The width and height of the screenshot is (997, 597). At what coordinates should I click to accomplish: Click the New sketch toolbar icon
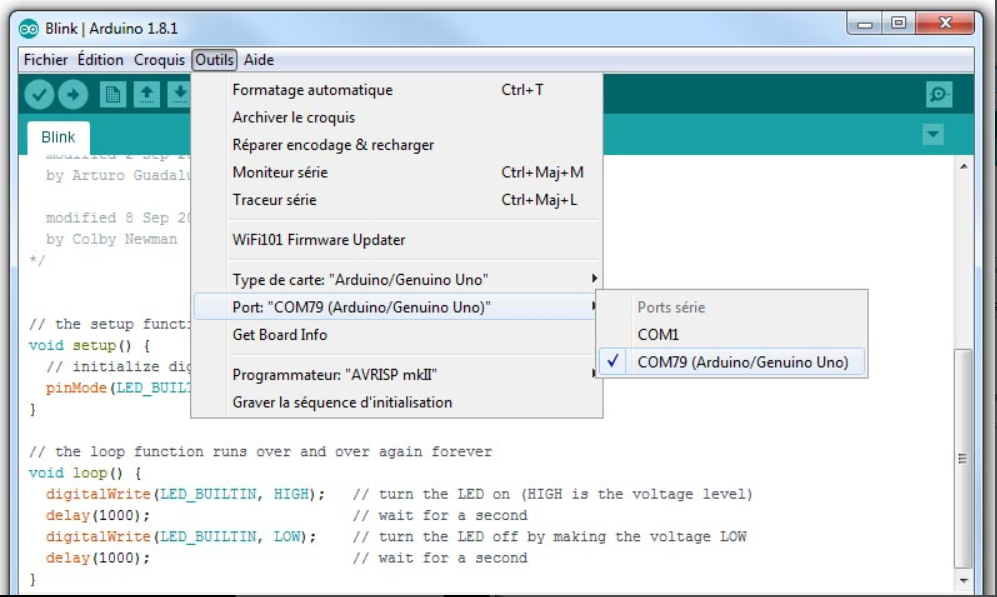tap(113, 94)
